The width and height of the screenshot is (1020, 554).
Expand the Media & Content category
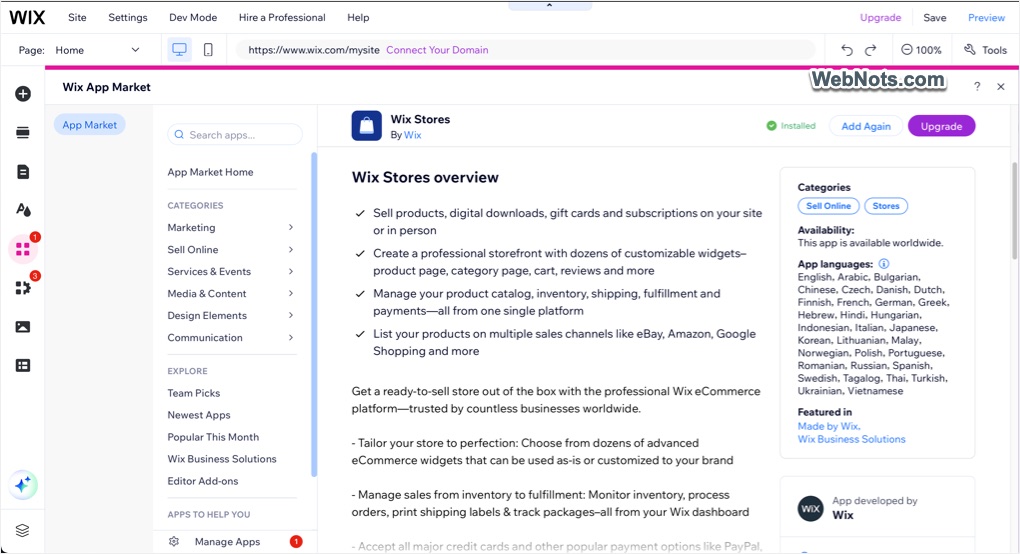click(x=231, y=294)
